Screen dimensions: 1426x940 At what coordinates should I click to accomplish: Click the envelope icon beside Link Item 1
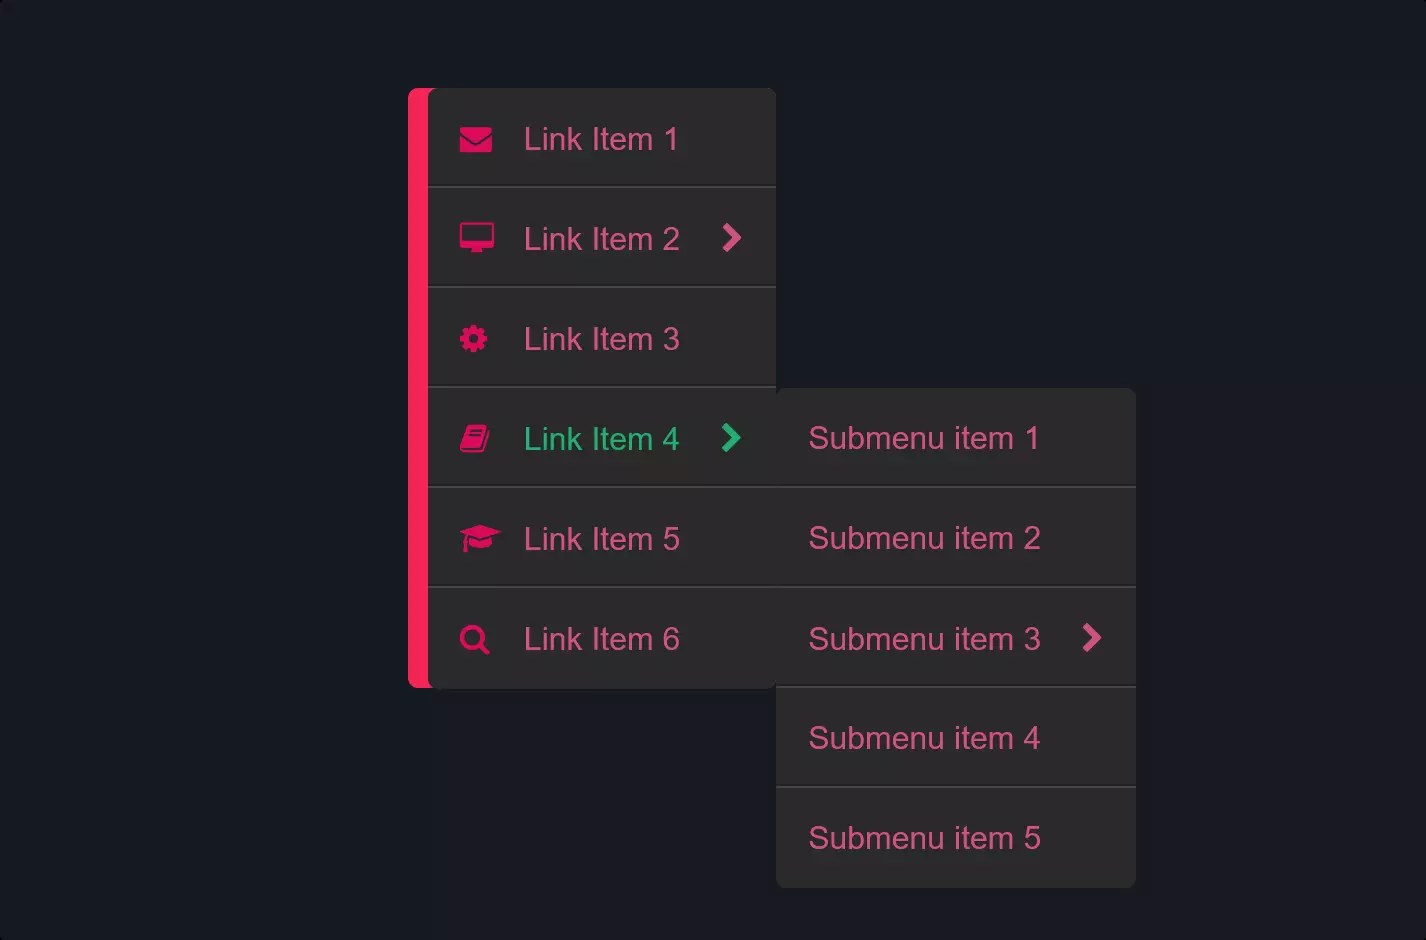click(x=476, y=139)
